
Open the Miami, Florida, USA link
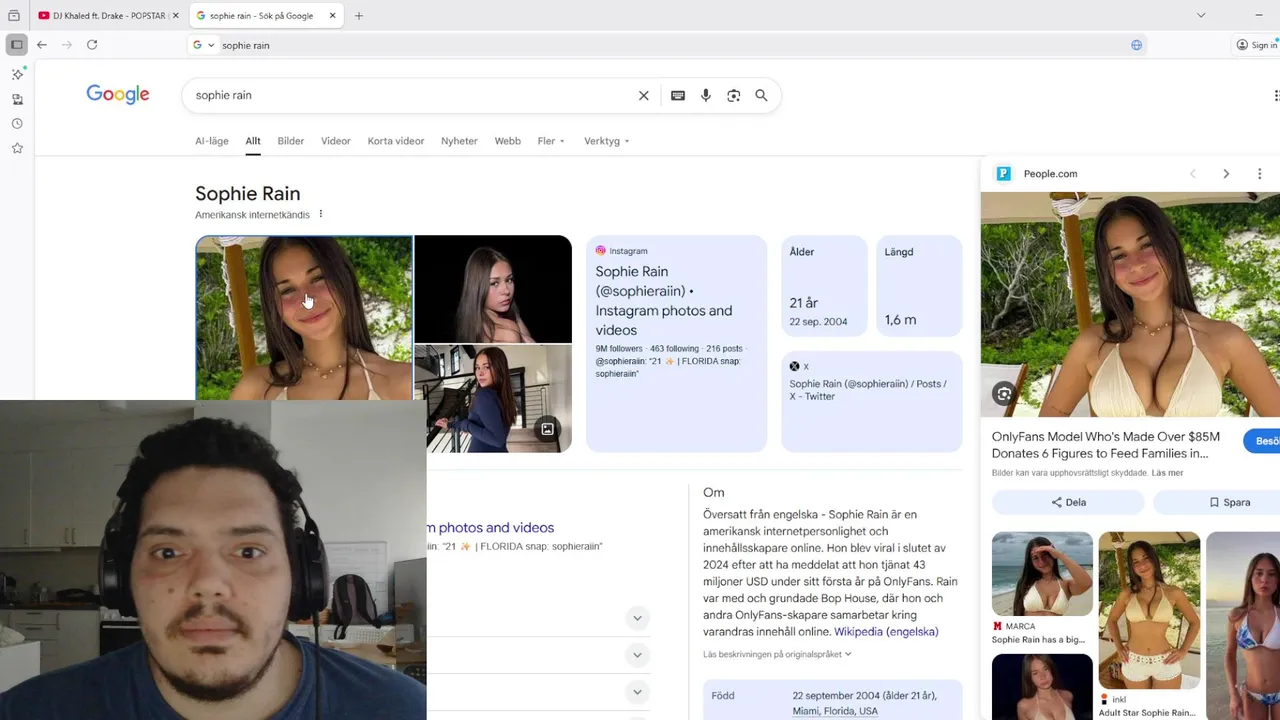(x=835, y=711)
